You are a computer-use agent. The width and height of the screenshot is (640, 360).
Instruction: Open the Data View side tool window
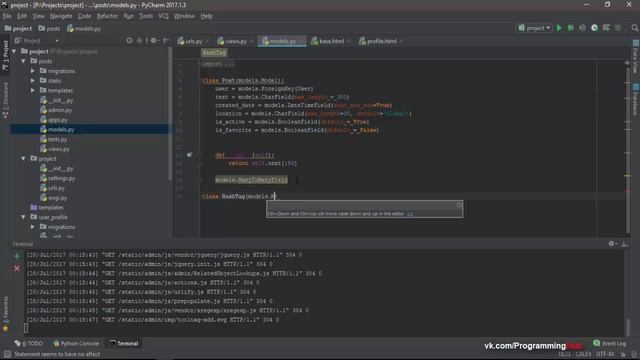coord(636,57)
